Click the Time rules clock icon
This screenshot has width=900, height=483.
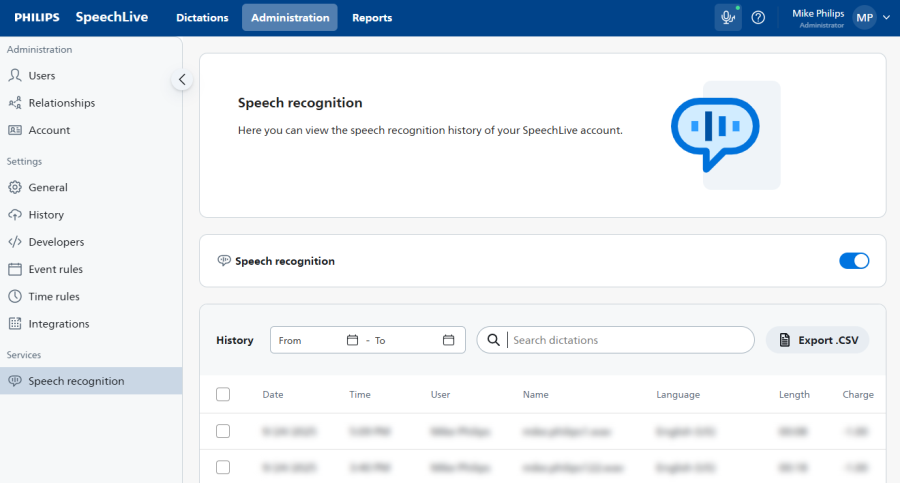click(x=15, y=296)
